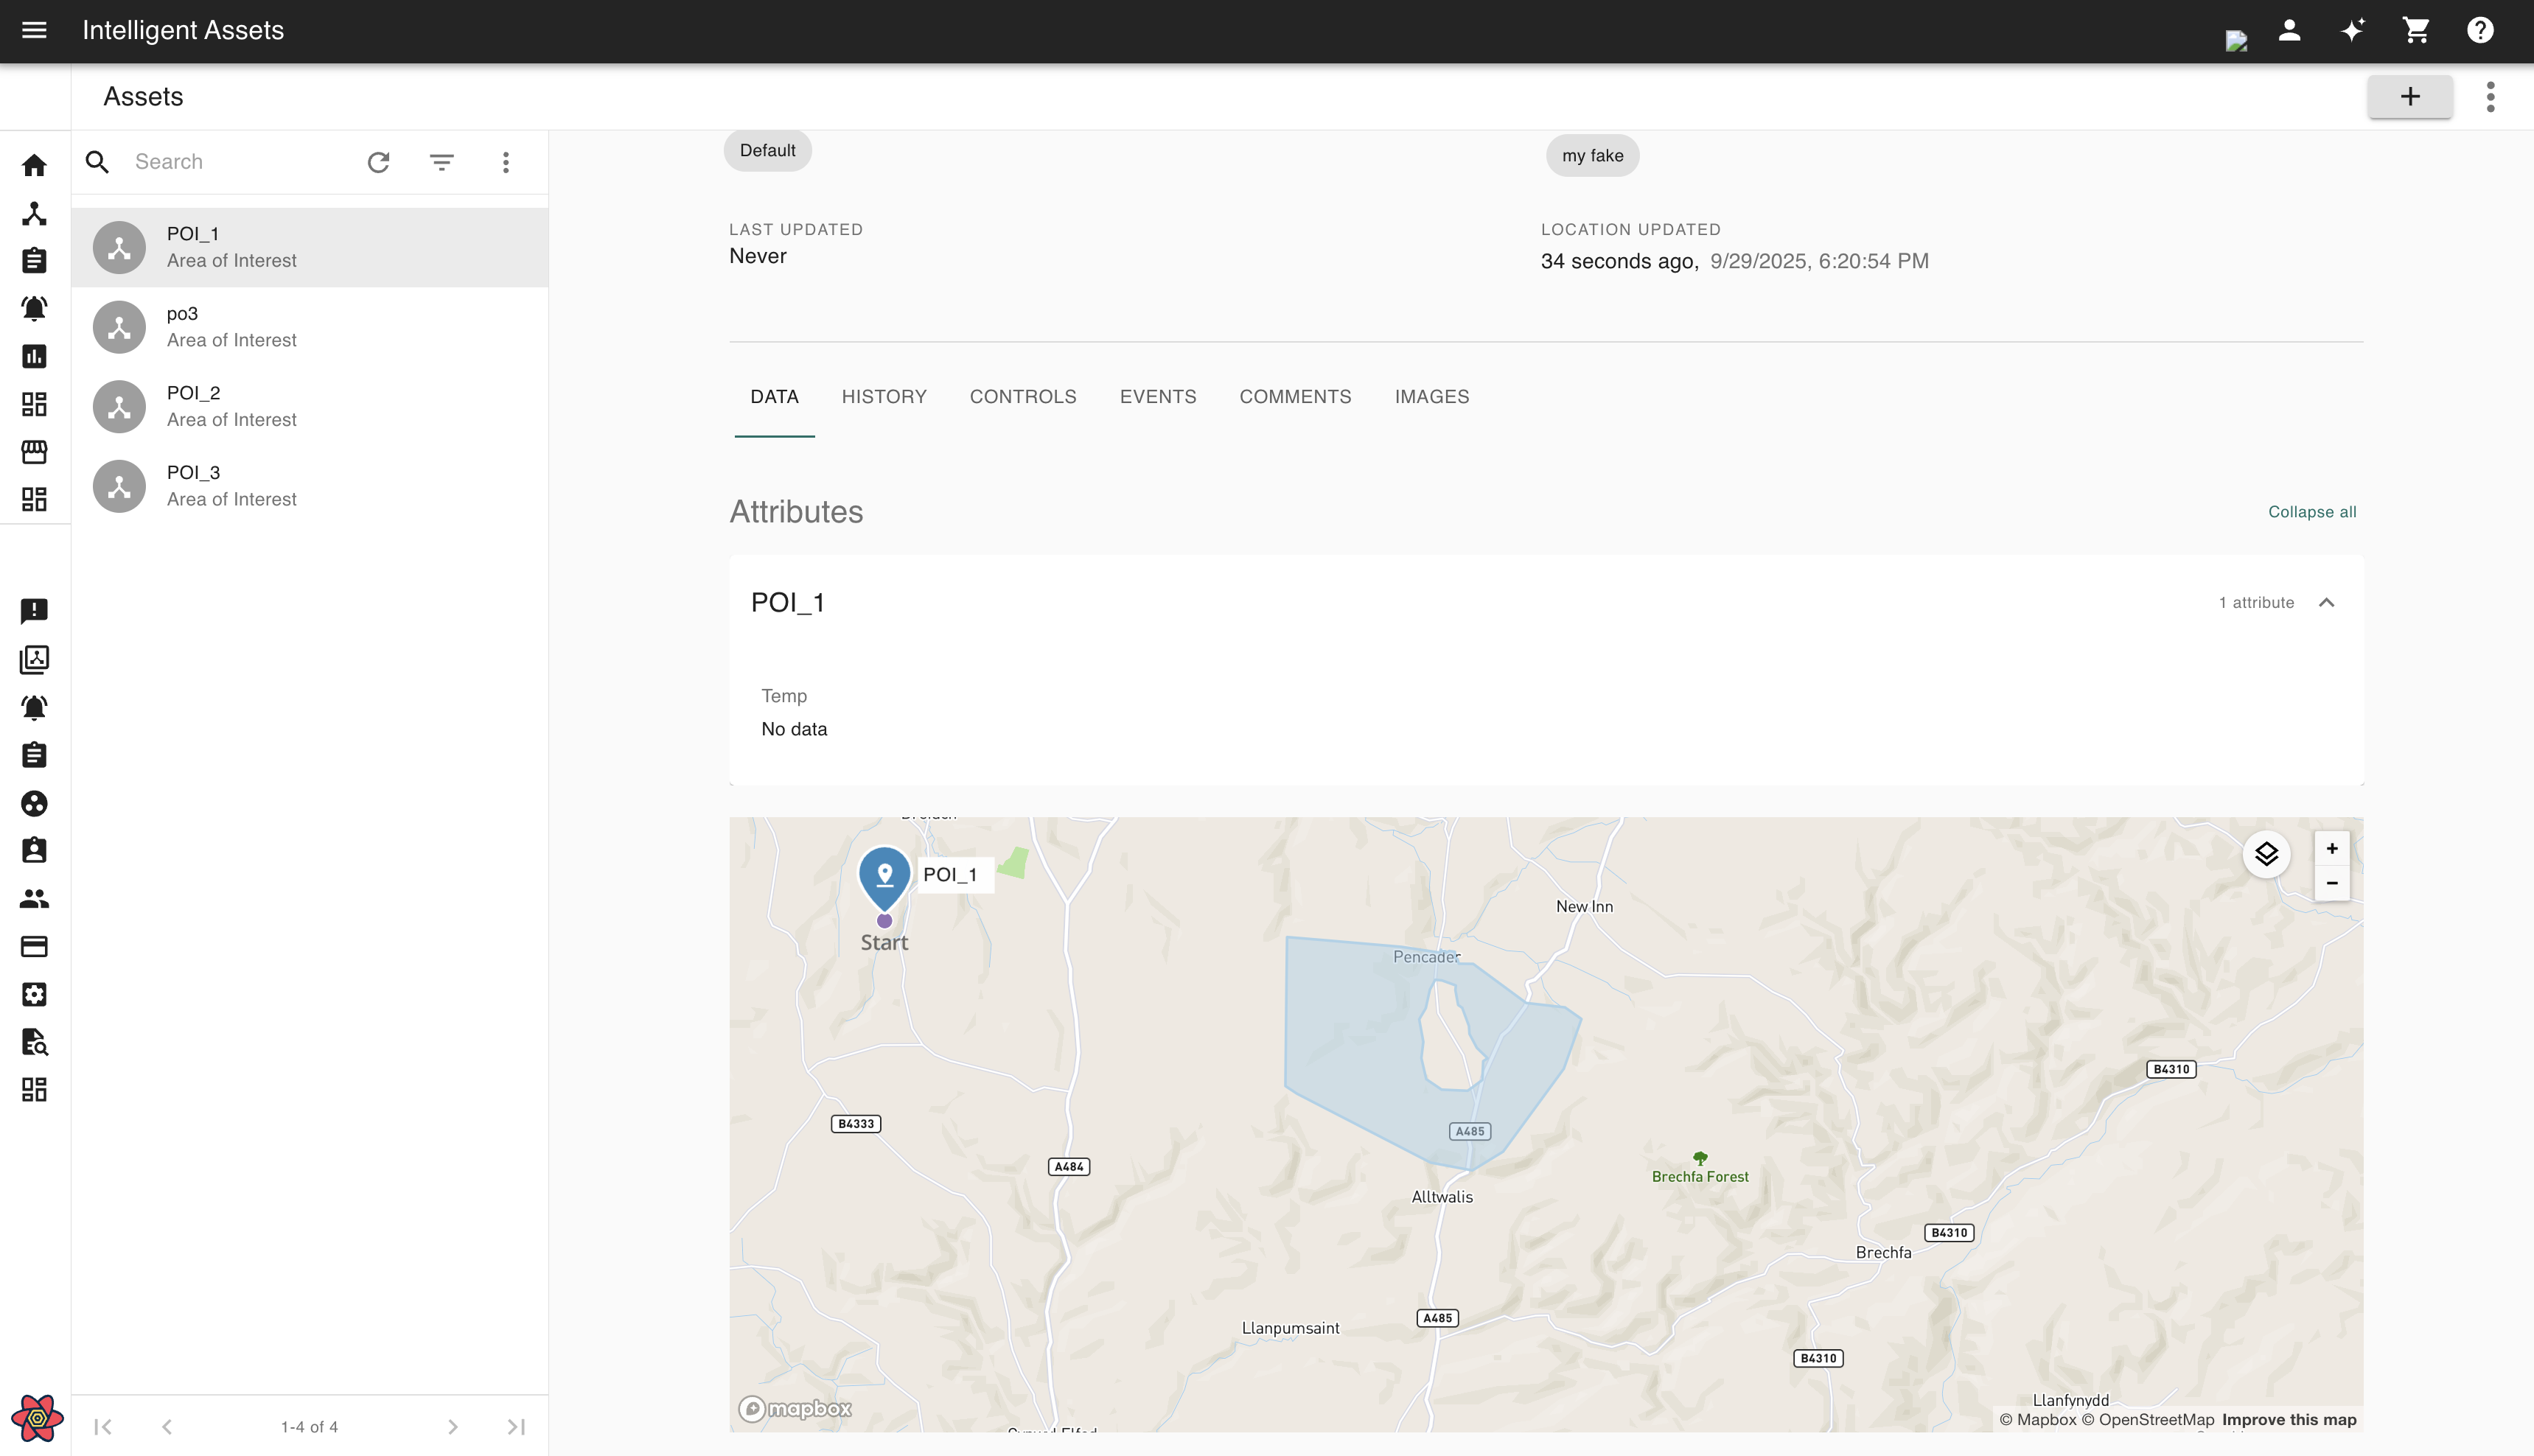Open page-level vertical dots menu
Screen dimensions: 2534x1456
(x=2490, y=97)
